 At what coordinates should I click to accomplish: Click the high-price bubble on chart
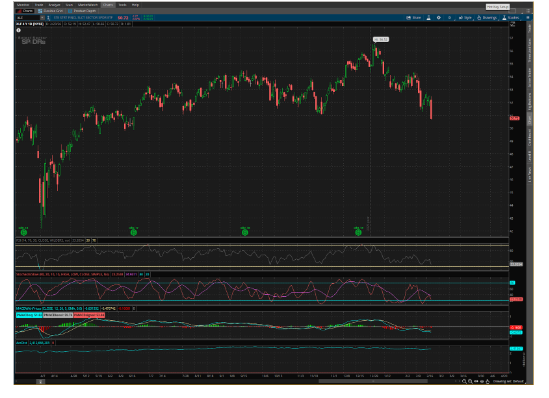tap(381, 40)
